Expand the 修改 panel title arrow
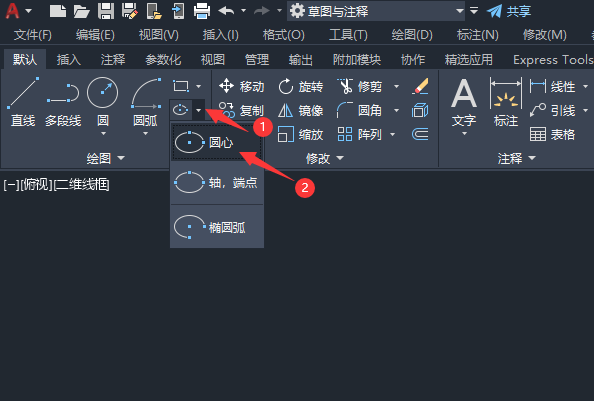 coord(340,158)
